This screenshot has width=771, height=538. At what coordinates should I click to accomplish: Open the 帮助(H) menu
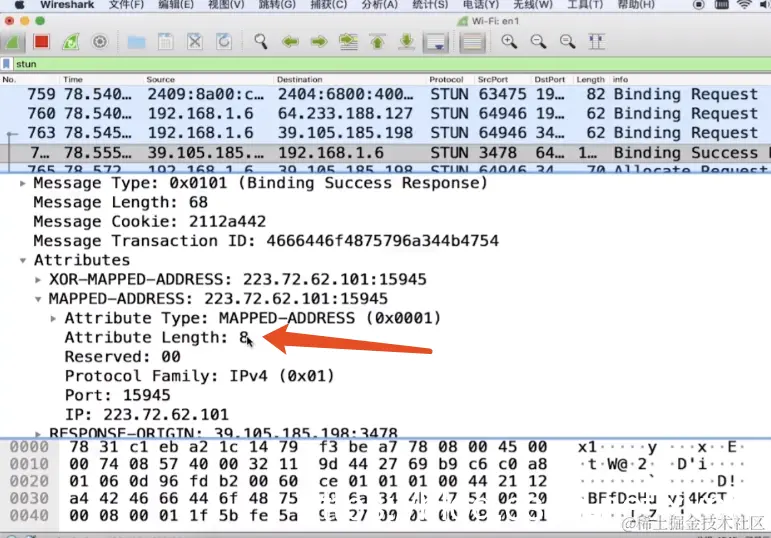click(636, 5)
